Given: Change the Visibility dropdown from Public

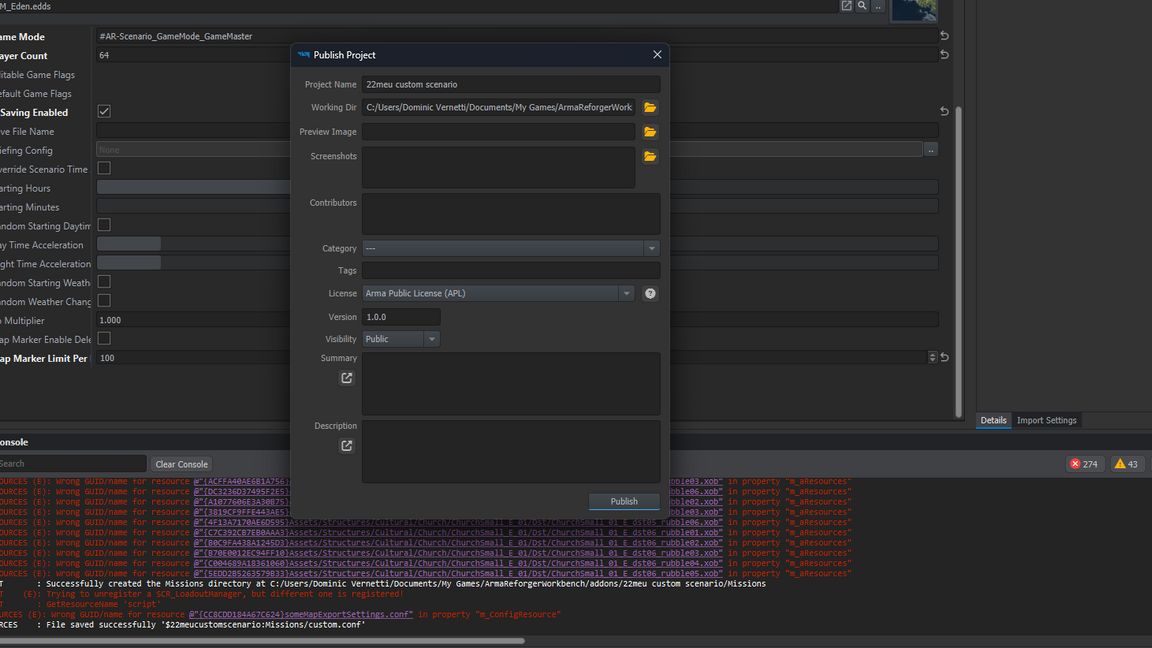Looking at the screenshot, I should point(431,339).
